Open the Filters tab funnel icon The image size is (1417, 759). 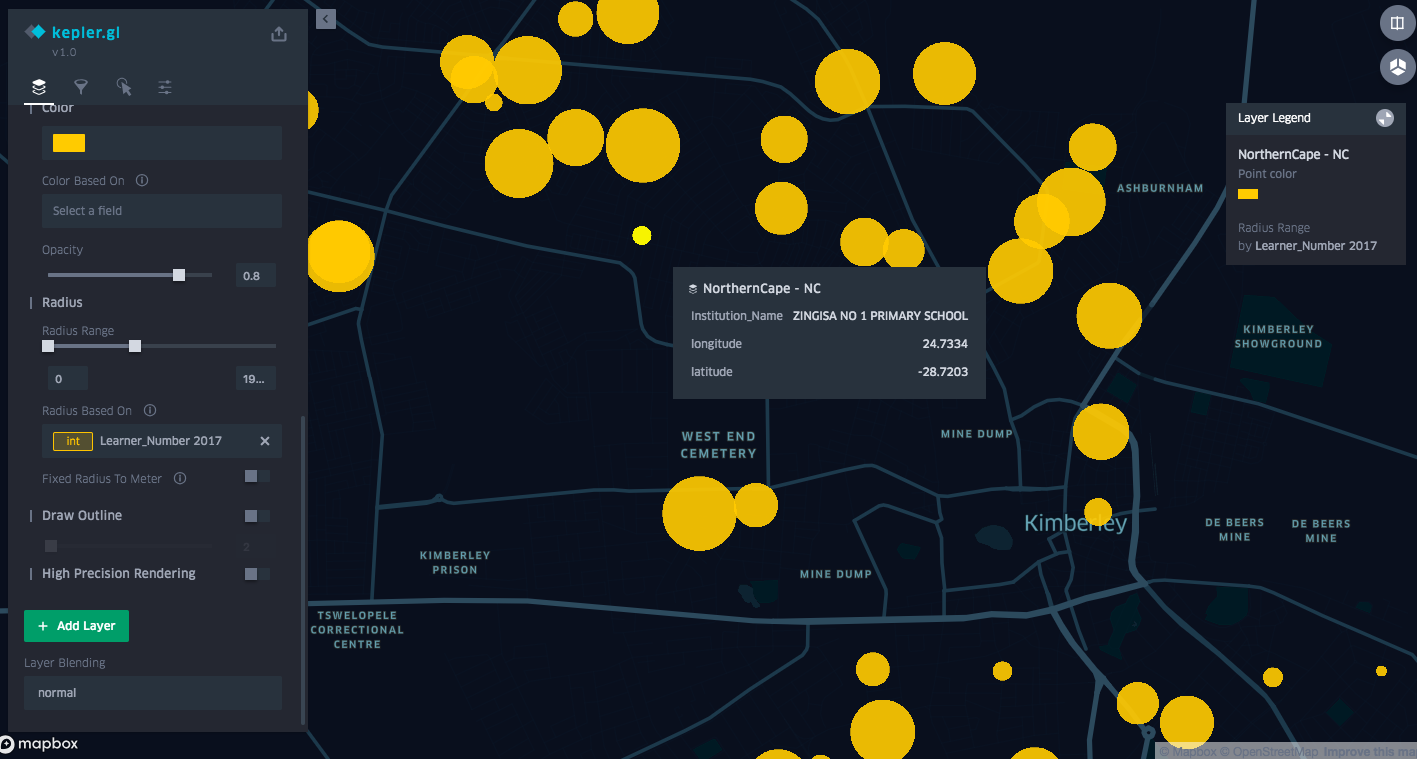[x=81, y=87]
